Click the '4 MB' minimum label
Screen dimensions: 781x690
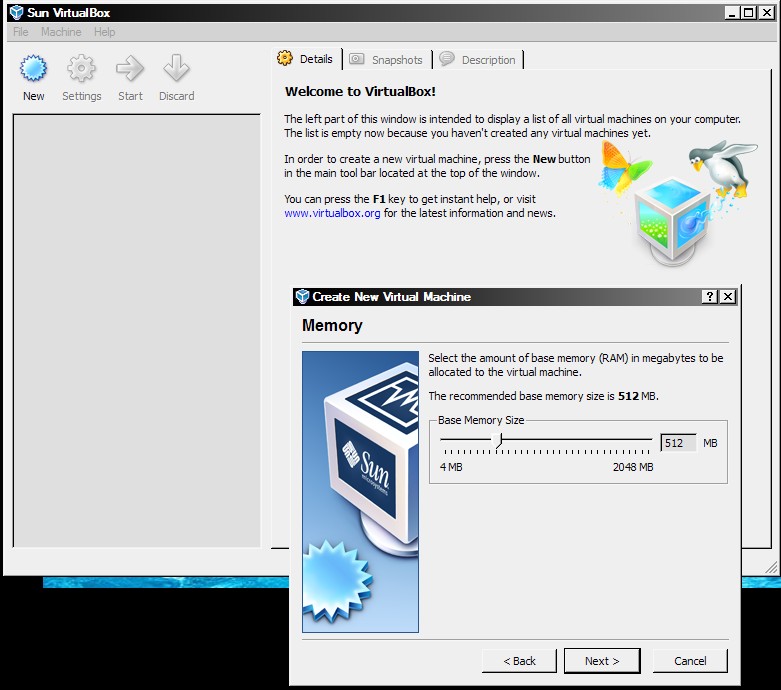coord(451,467)
